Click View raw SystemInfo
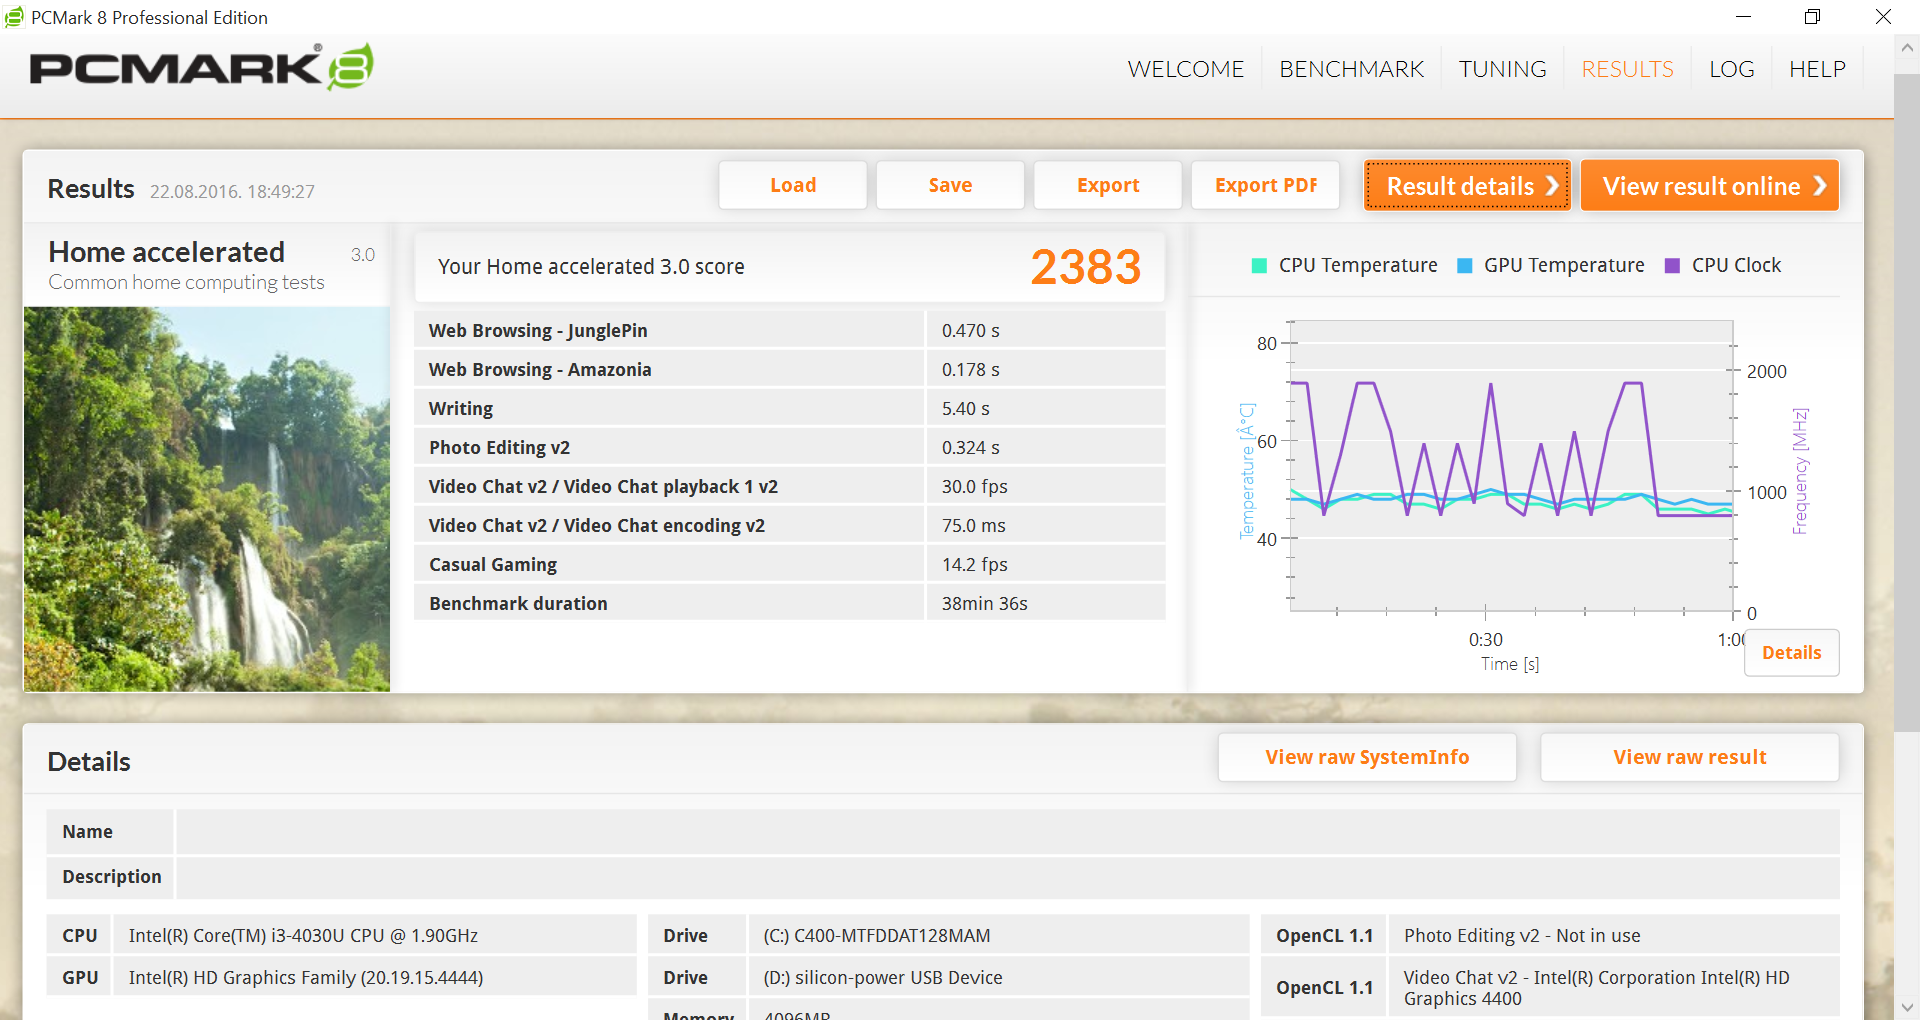Viewport: 1920px width, 1020px height. [x=1367, y=758]
